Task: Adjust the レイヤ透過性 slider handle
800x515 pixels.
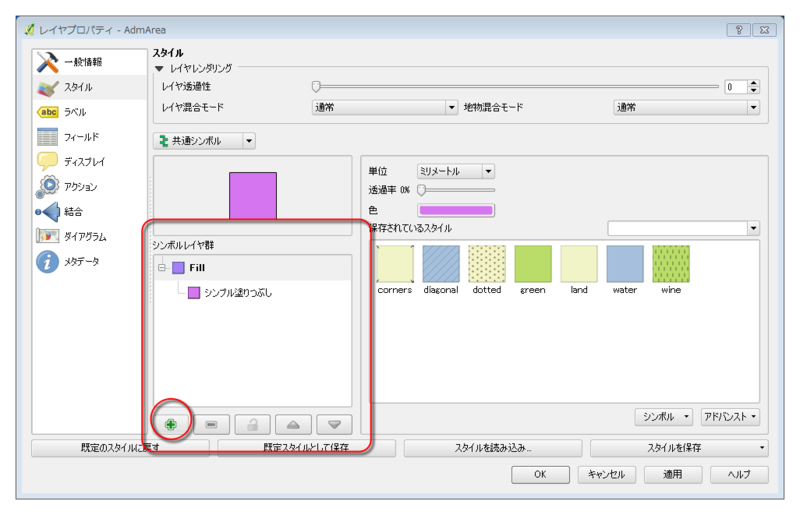Action: pos(316,87)
